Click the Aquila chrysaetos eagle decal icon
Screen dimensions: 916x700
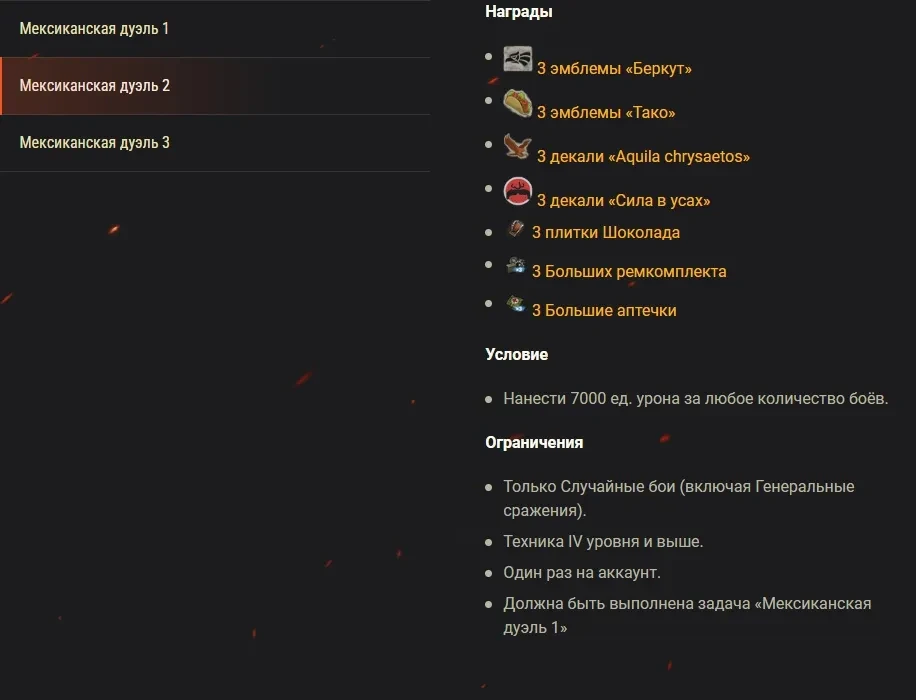coord(517,146)
